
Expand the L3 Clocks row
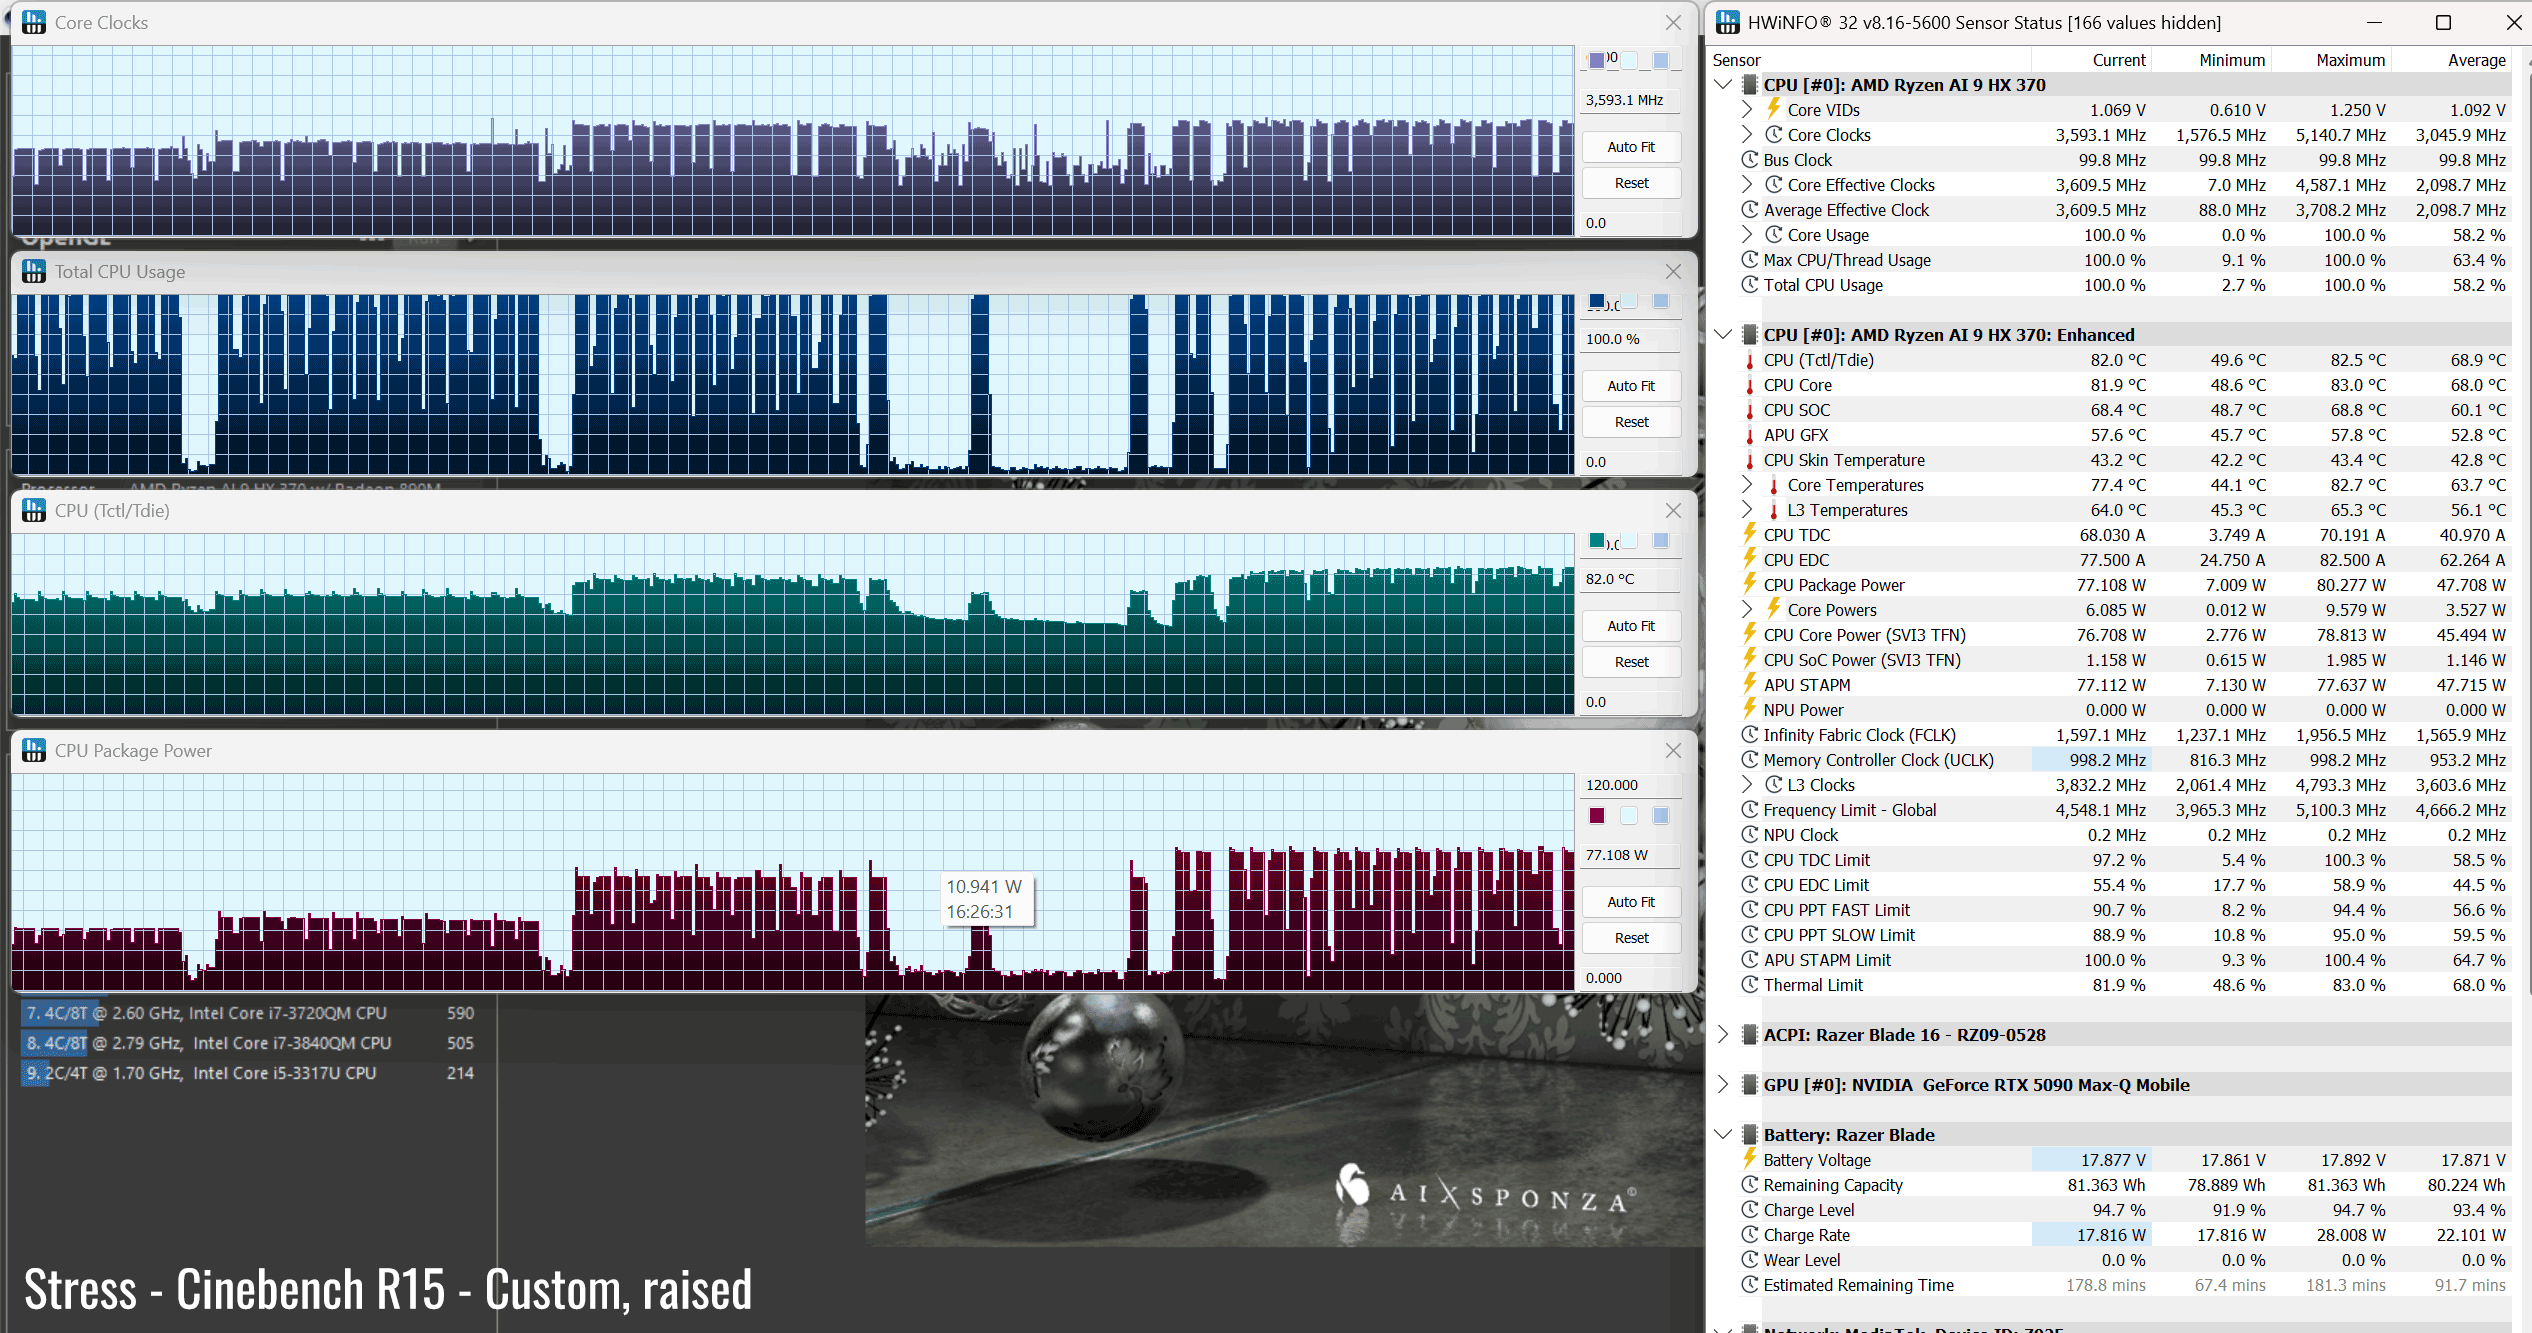coord(1747,784)
